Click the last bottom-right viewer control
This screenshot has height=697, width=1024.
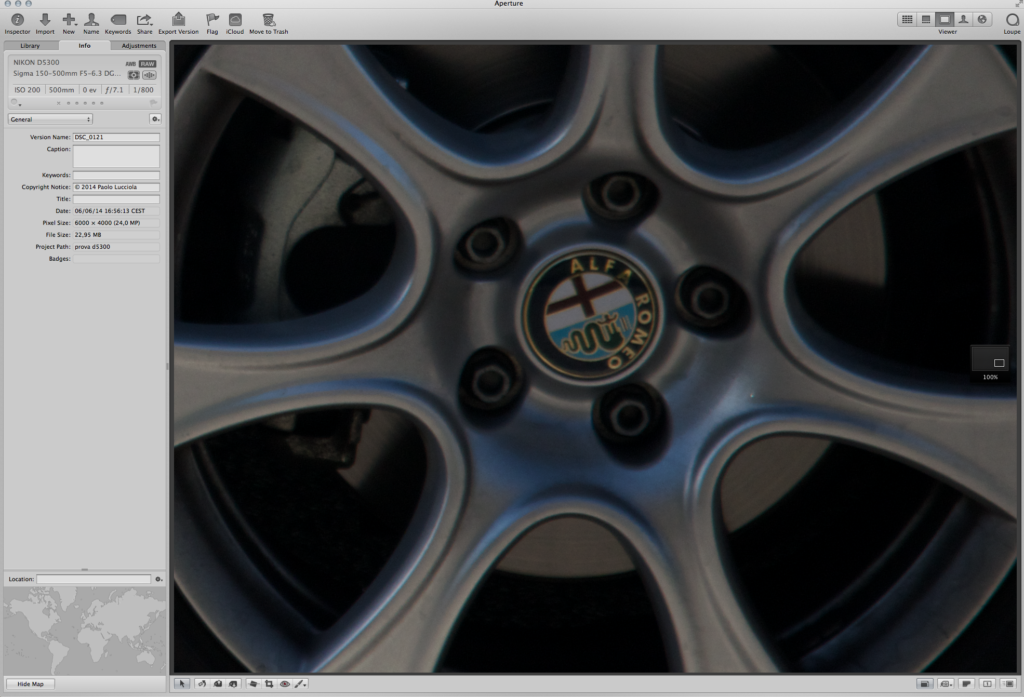tap(1009, 684)
